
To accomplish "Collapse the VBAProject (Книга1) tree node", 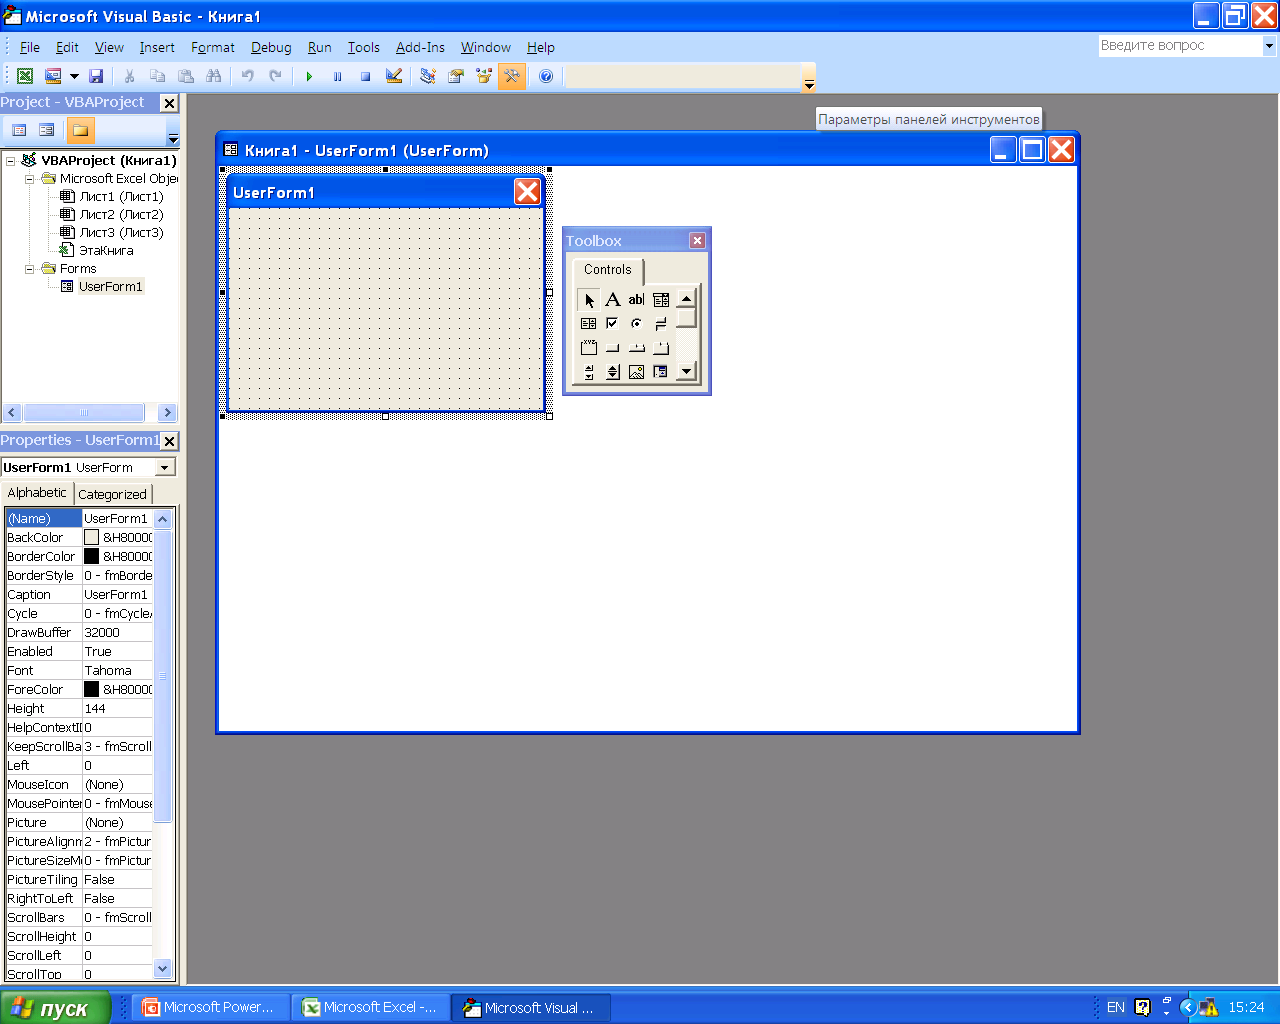I will [10, 160].
